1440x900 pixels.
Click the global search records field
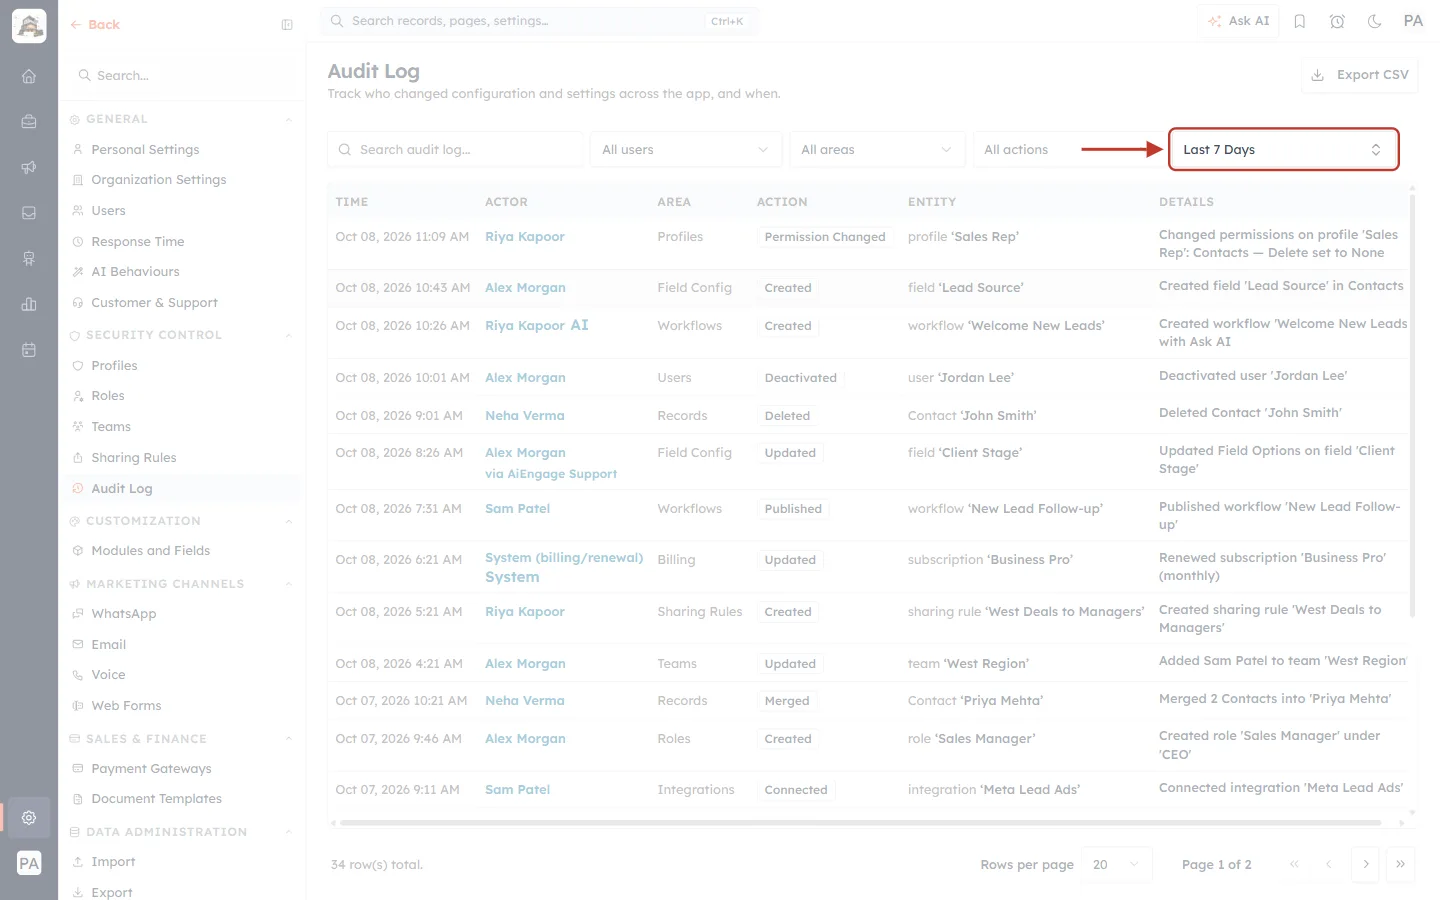click(x=539, y=21)
